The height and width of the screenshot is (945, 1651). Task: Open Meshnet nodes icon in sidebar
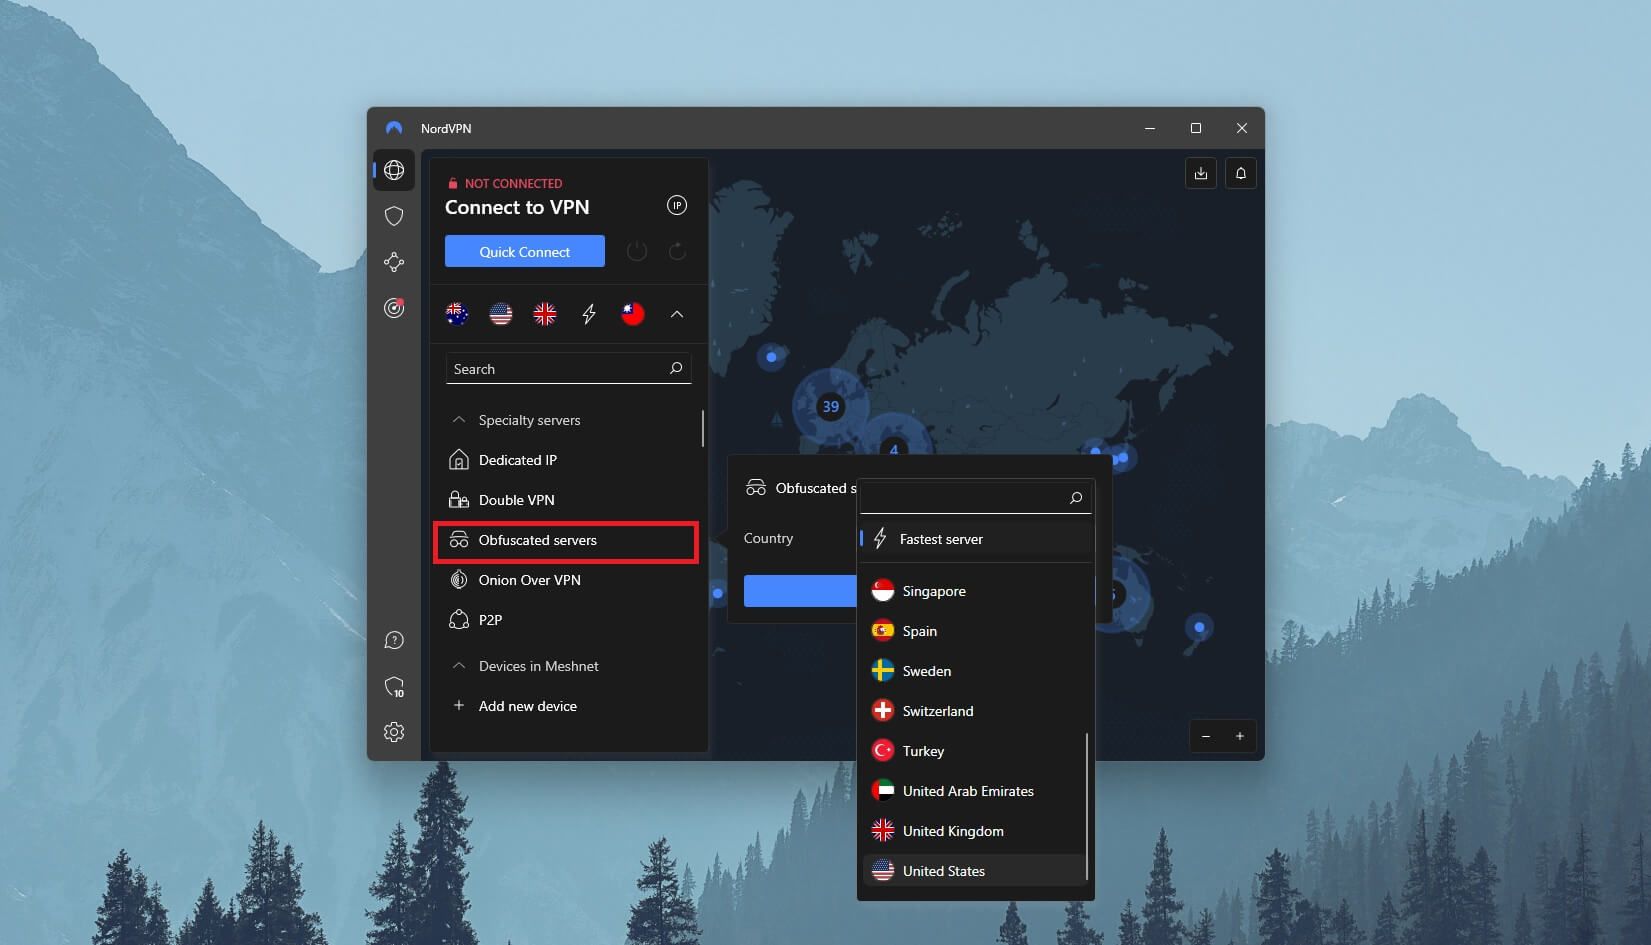(394, 262)
